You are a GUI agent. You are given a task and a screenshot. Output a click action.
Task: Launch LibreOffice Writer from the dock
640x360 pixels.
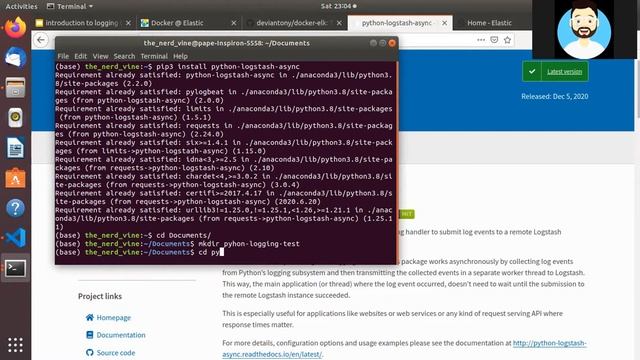(x=16, y=148)
